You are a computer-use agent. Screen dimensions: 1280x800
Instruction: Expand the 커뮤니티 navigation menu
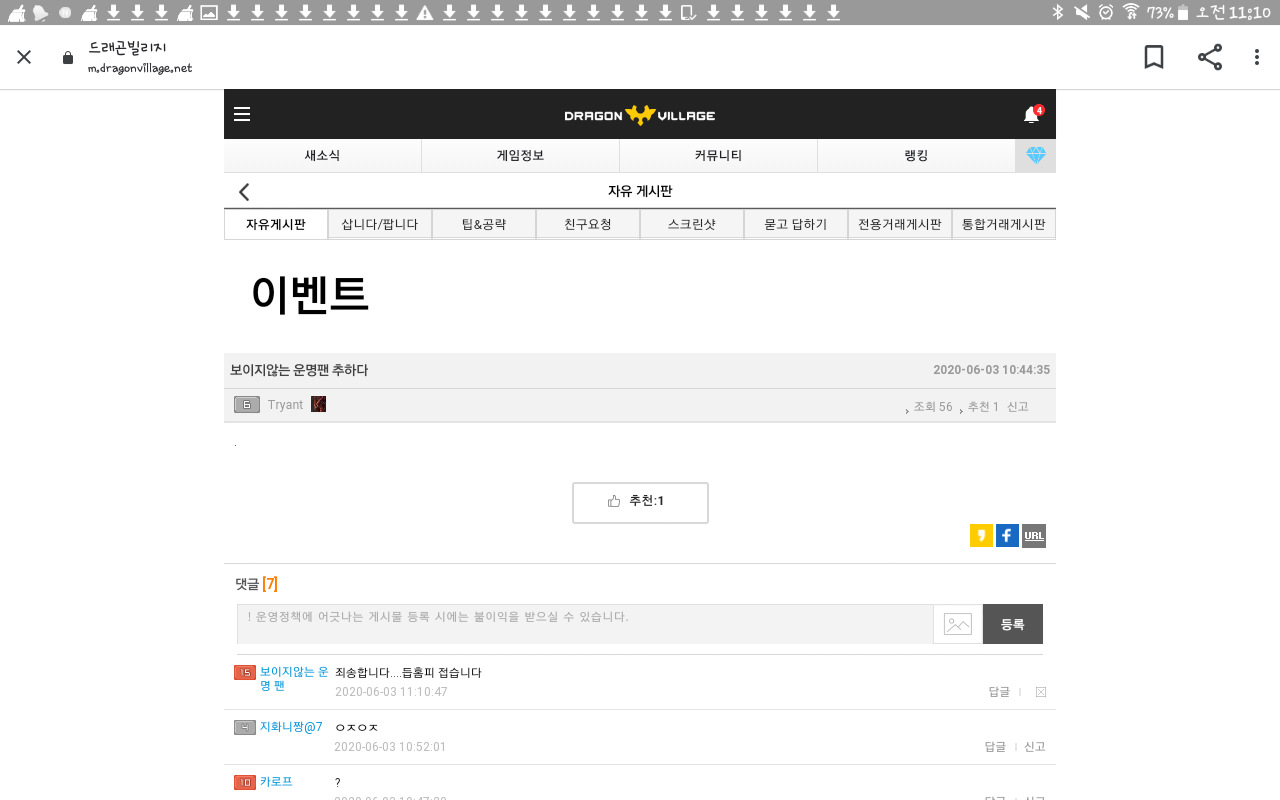click(x=718, y=155)
